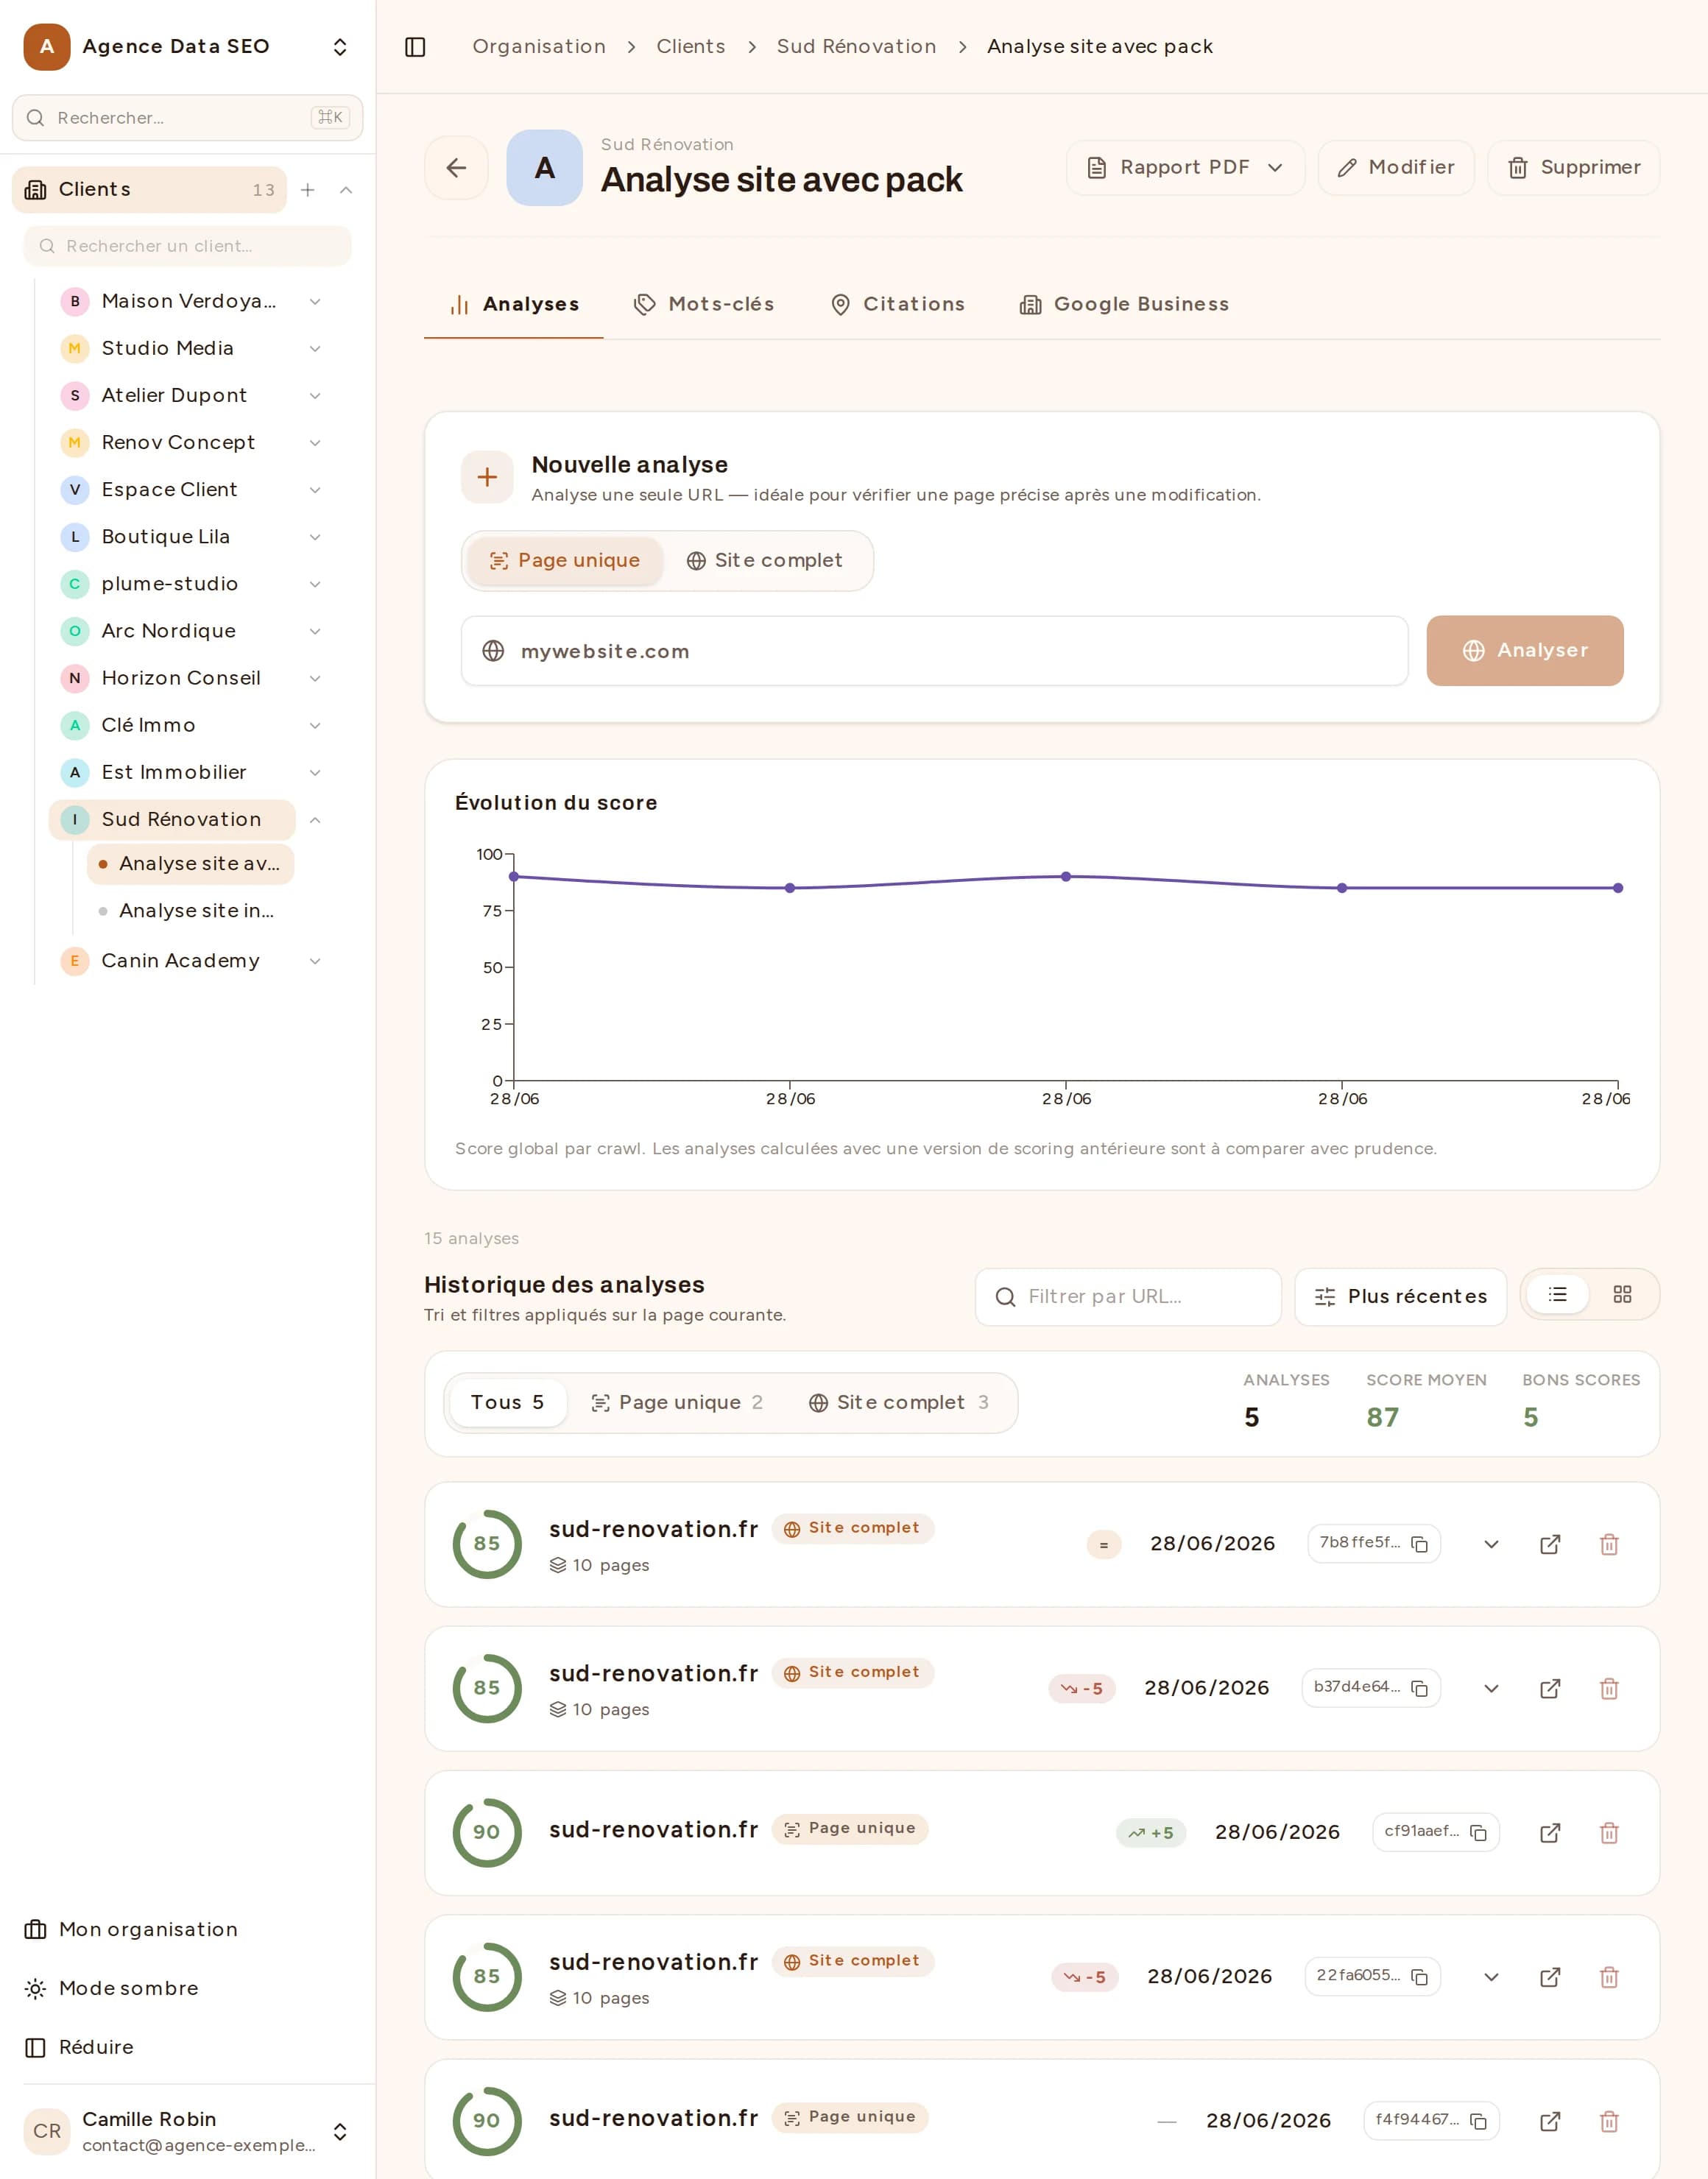The width and height of the screenshot is (1708, 2179).
Task: Open the Plus récentes sort dropdown
Action: (1400, 1297)
